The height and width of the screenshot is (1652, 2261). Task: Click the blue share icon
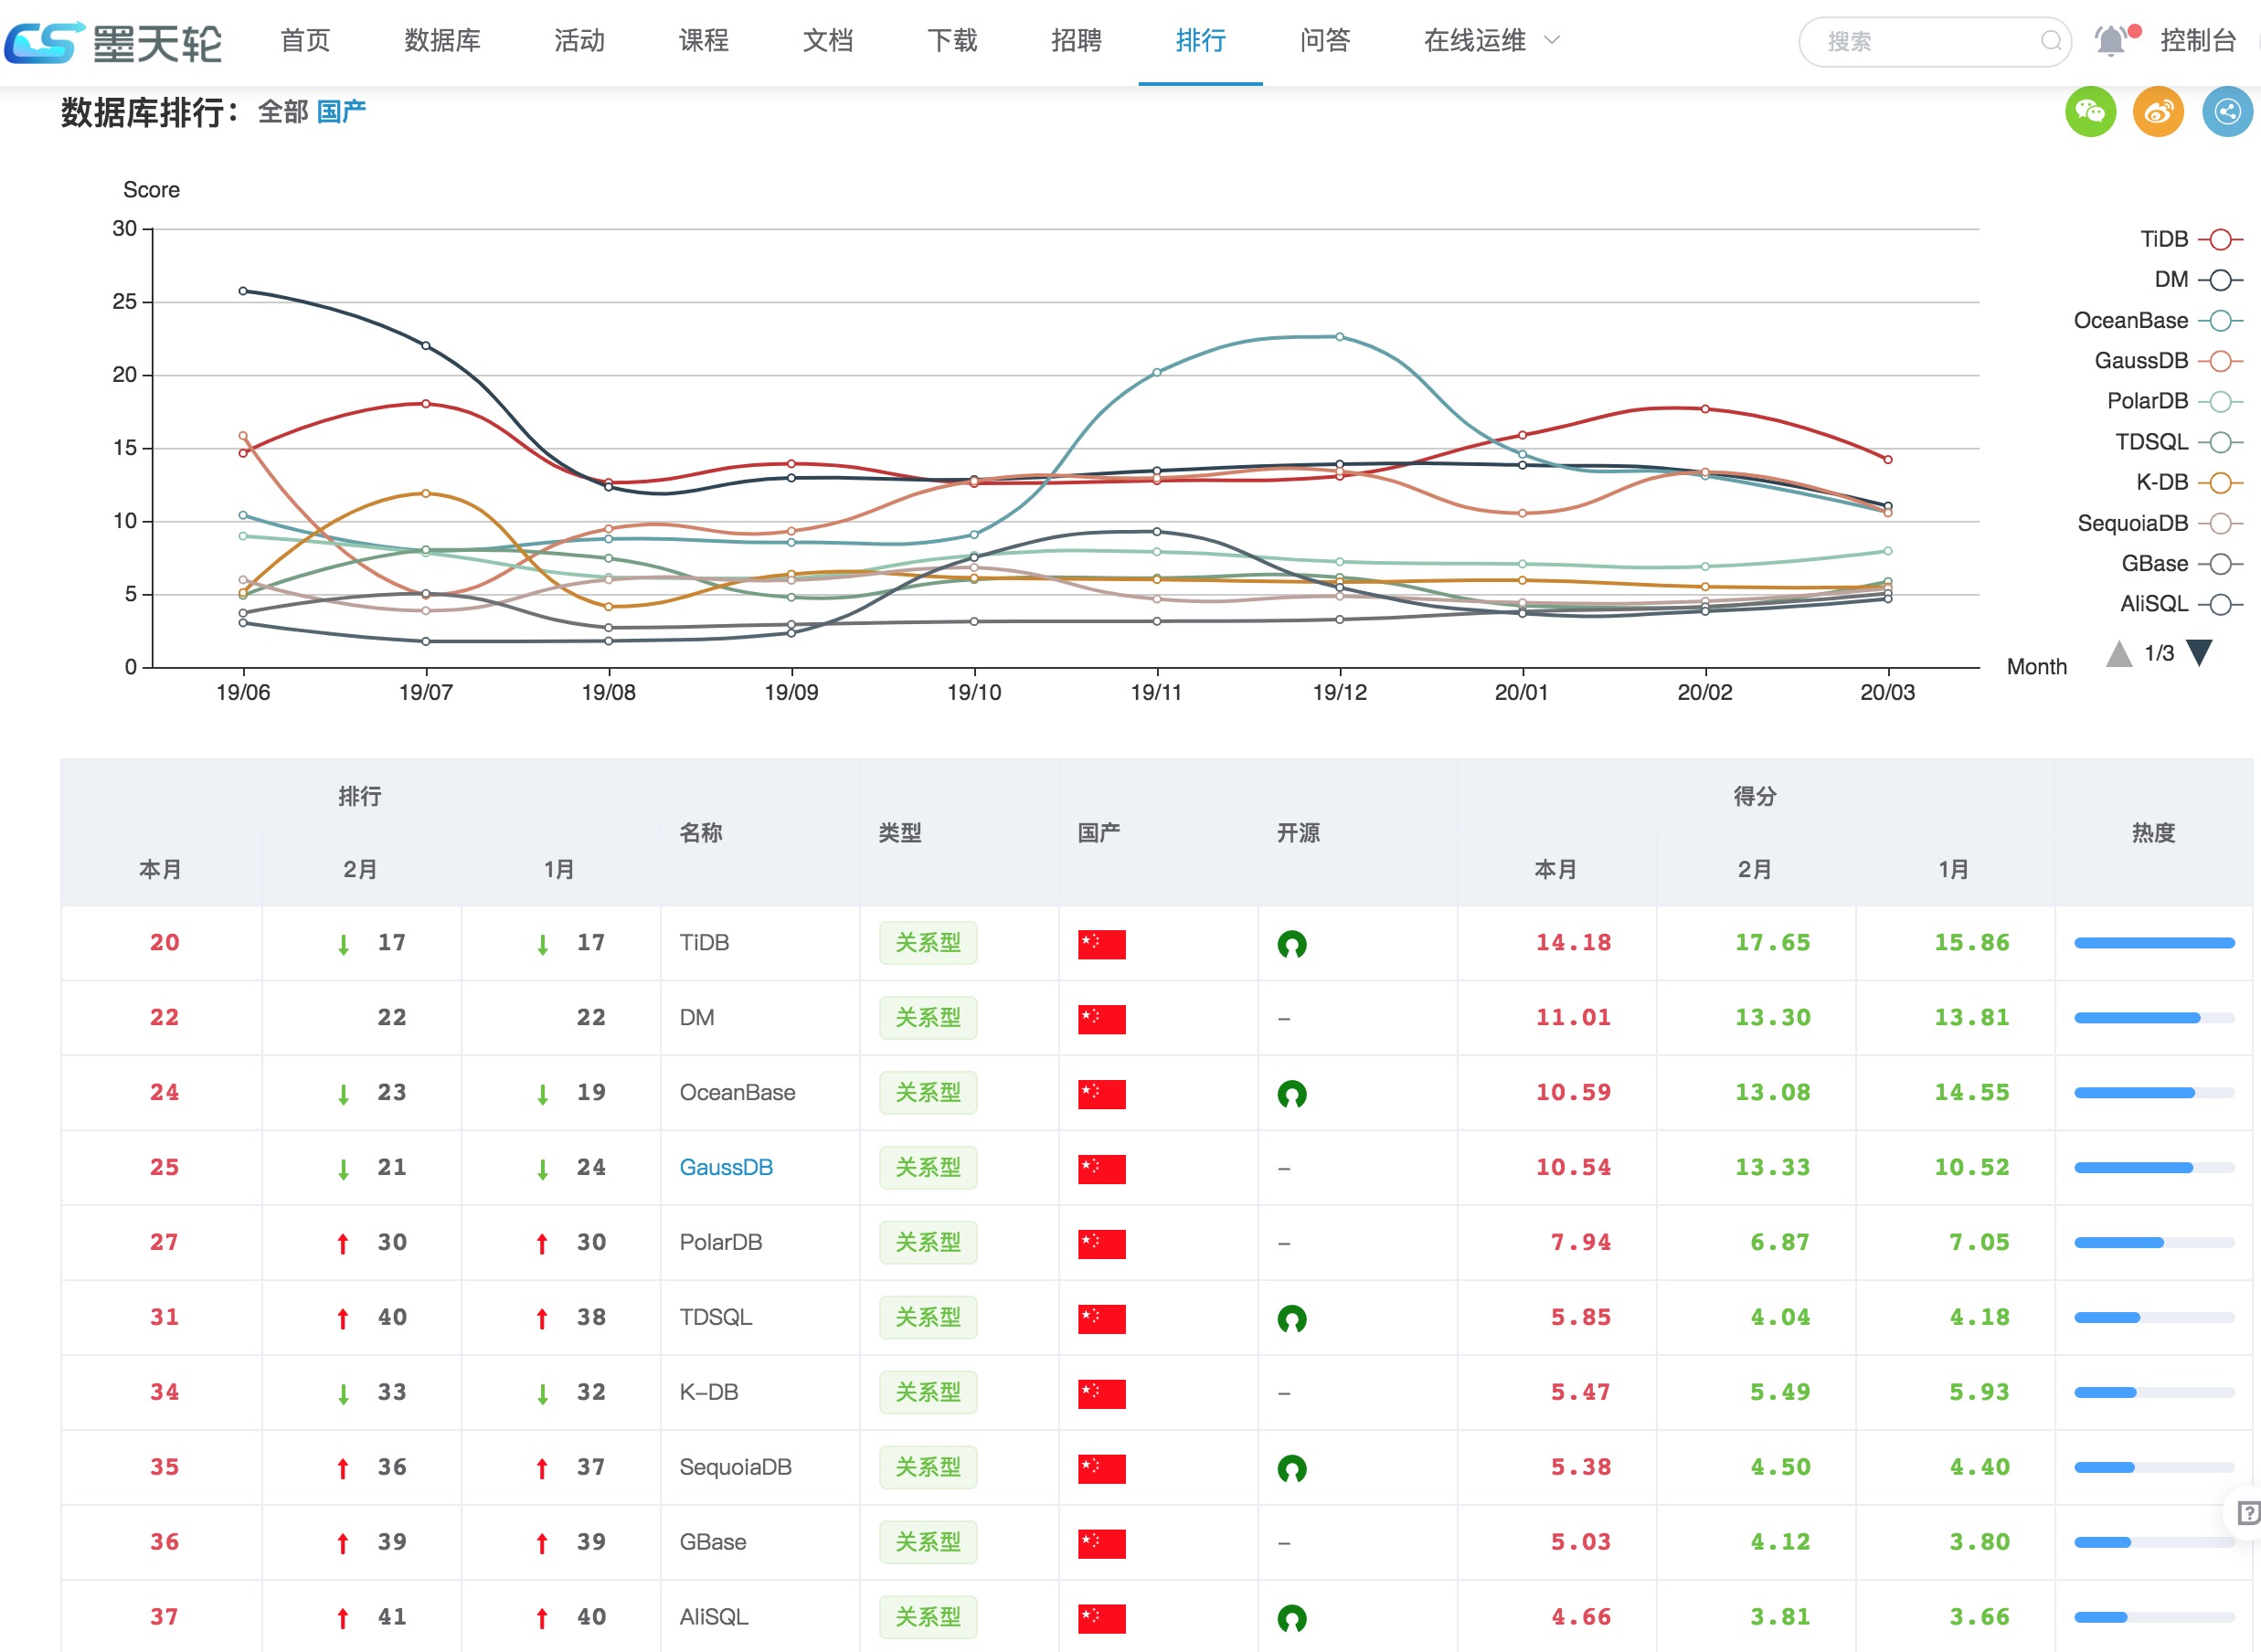[2226, 112]
